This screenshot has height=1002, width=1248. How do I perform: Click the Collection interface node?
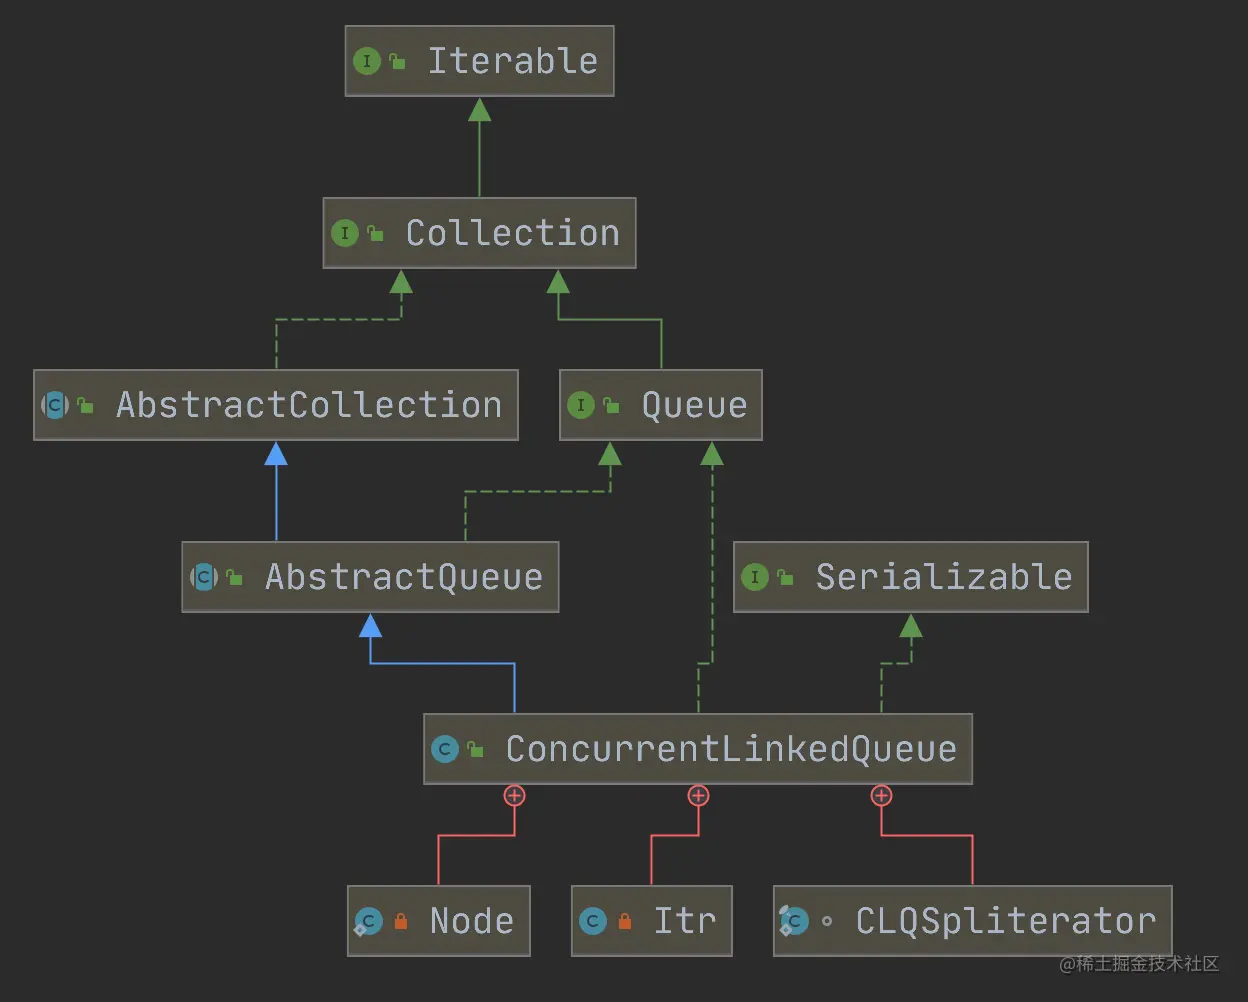pyautogui.click(x=479, y=233)
